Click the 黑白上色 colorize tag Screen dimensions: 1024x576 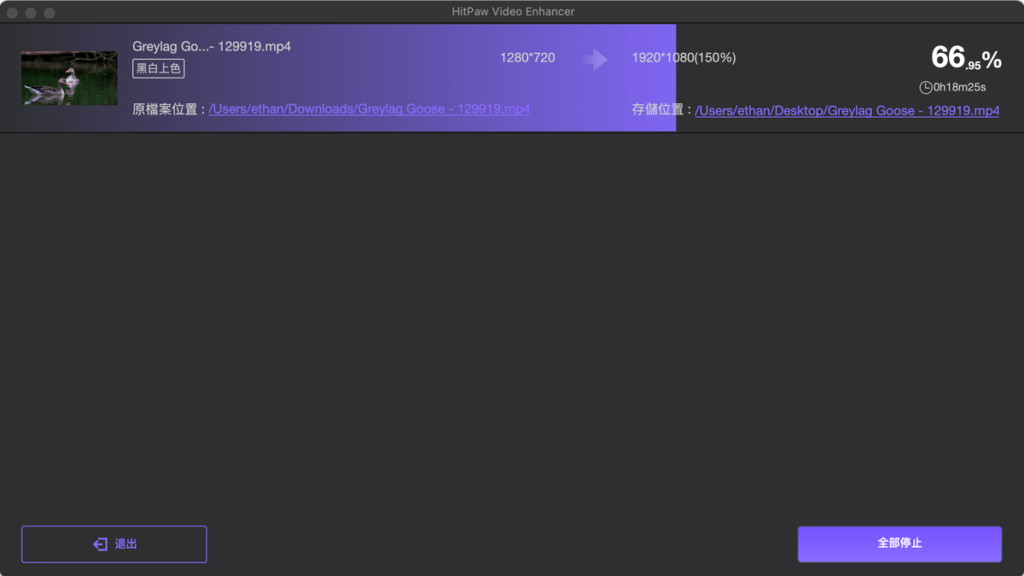click(x=158, y=69)
